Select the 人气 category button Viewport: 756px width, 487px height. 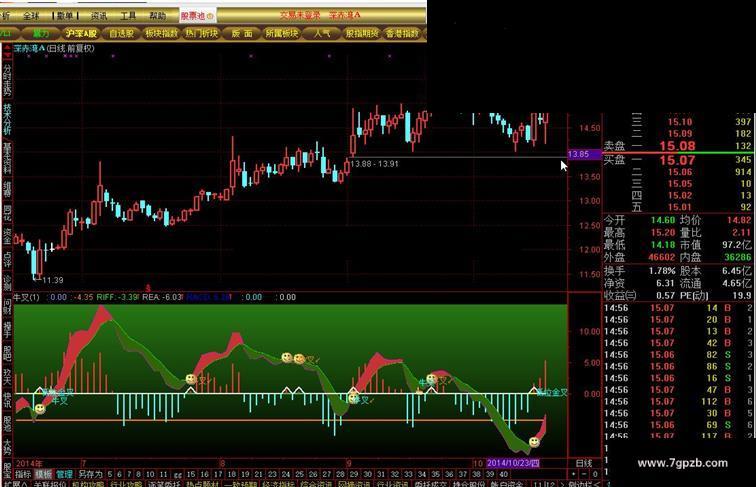322,33
